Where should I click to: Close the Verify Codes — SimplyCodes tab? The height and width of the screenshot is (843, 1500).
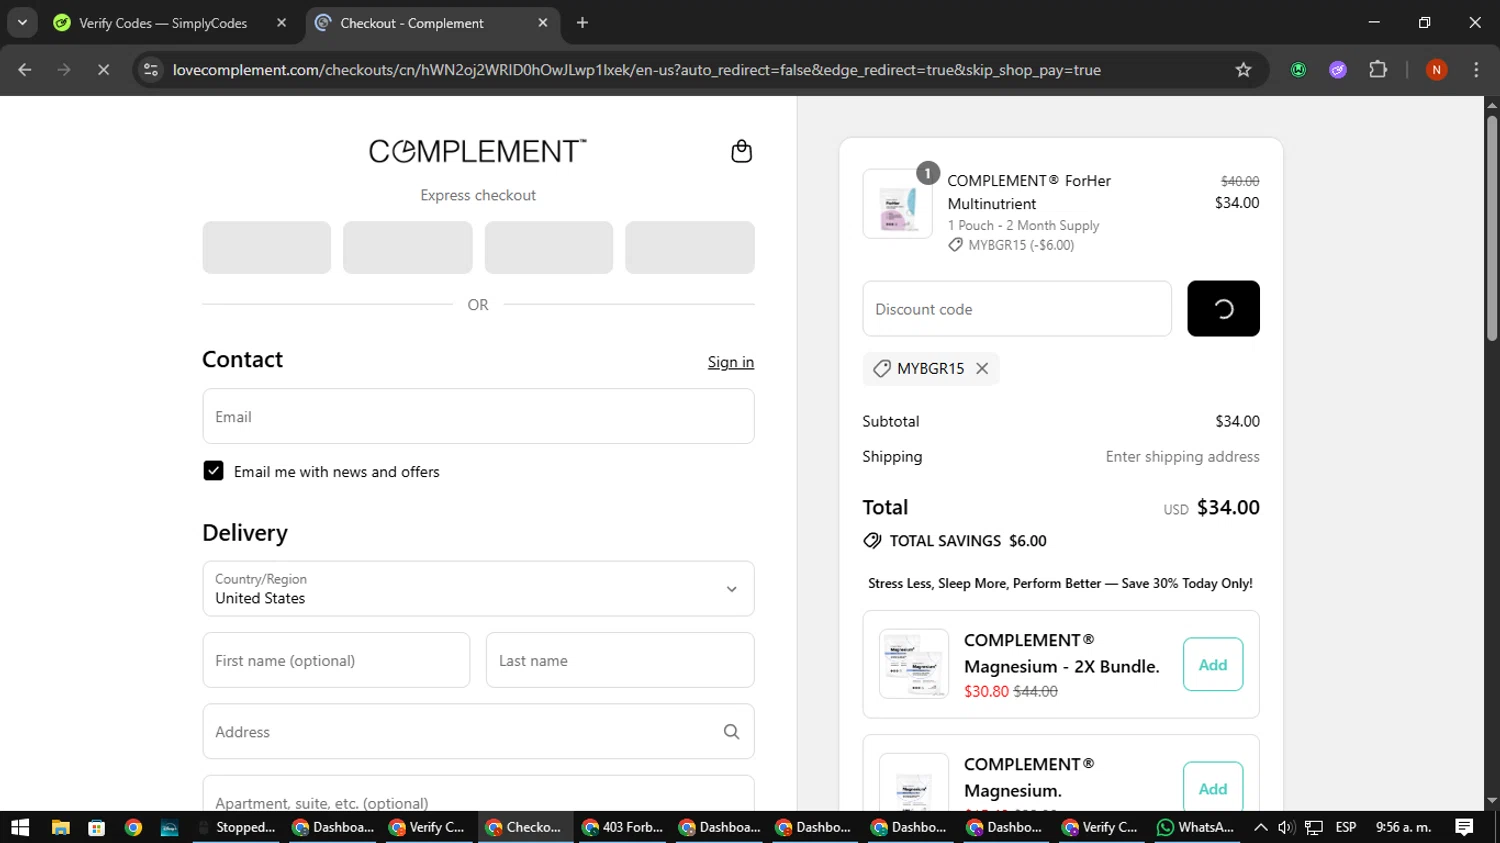point(282,23)
